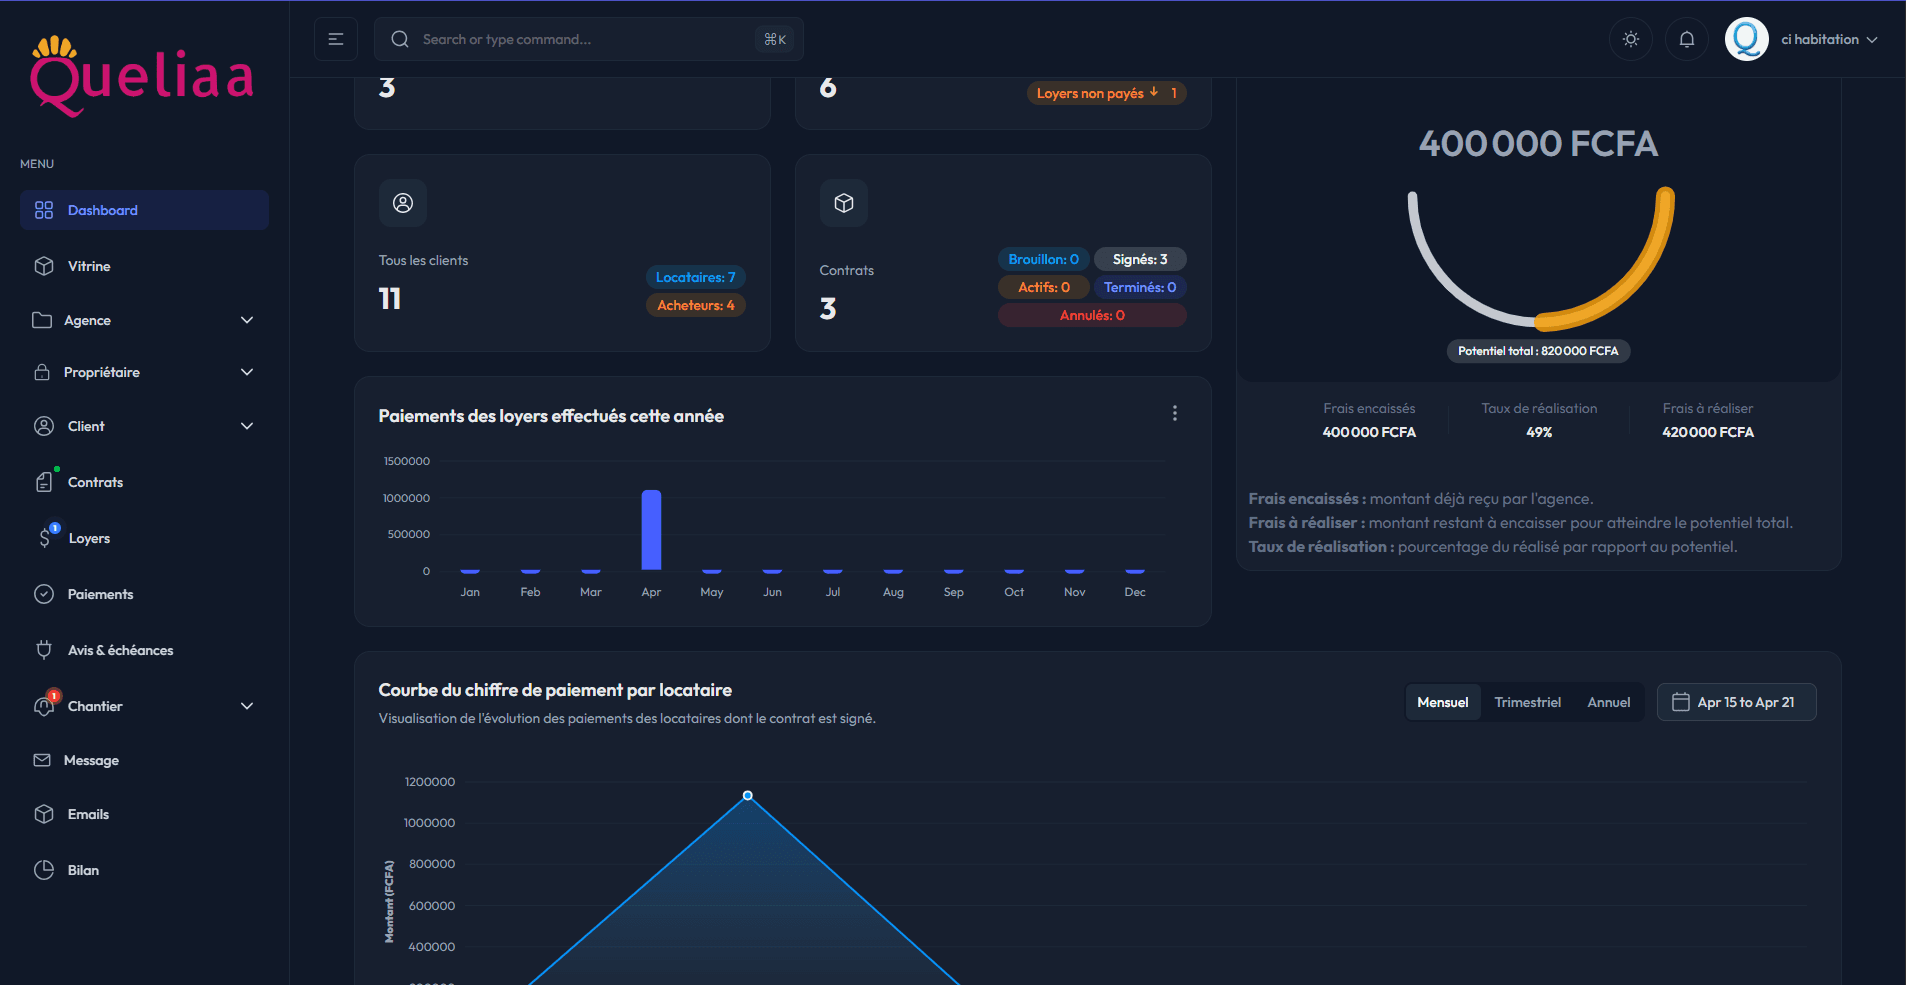Click the Emails cube icon
The width and height of the screenshot is (1906, 985).
pyautogui.click(x=44, y=814)
